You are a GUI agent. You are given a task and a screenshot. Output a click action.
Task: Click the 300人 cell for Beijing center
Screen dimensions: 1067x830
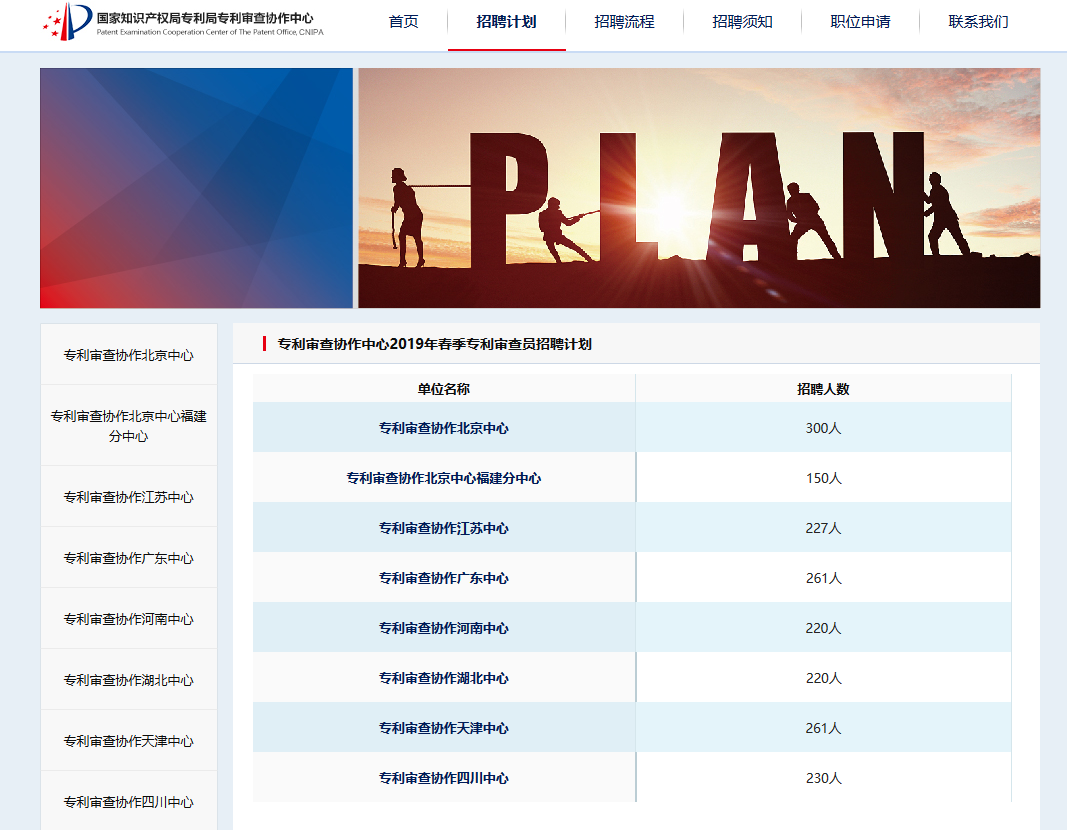coord(823,428)
